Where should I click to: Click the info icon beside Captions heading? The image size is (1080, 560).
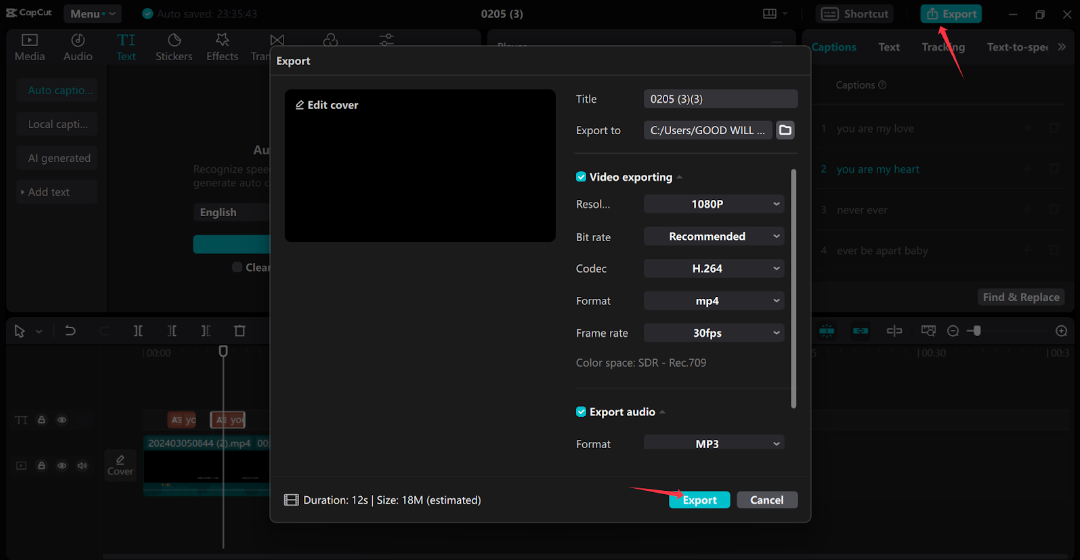click(x=882, y=85)
